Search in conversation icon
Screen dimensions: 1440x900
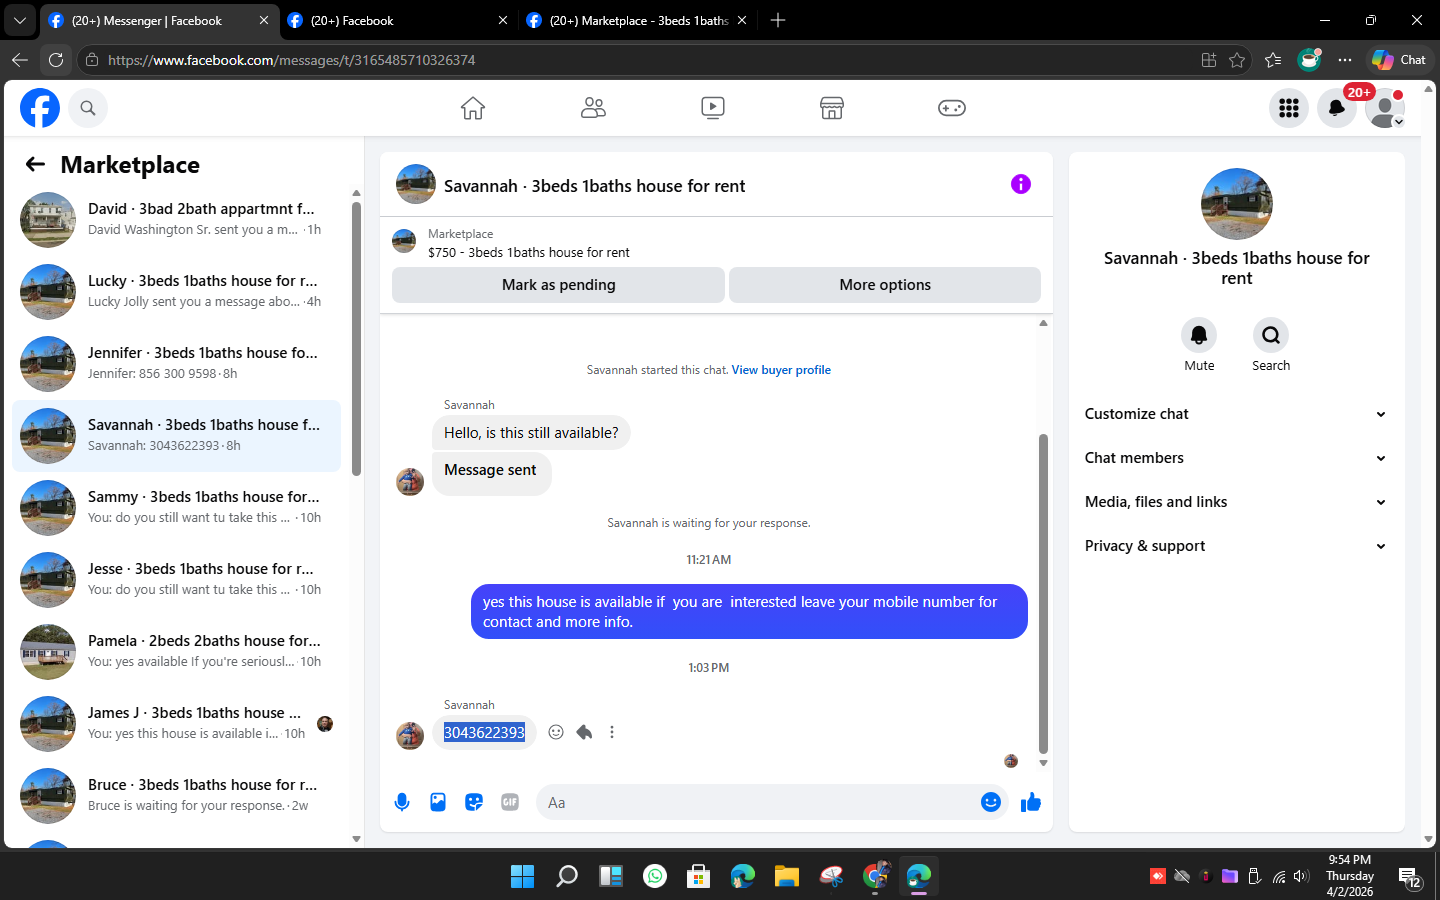[1271, 335]
